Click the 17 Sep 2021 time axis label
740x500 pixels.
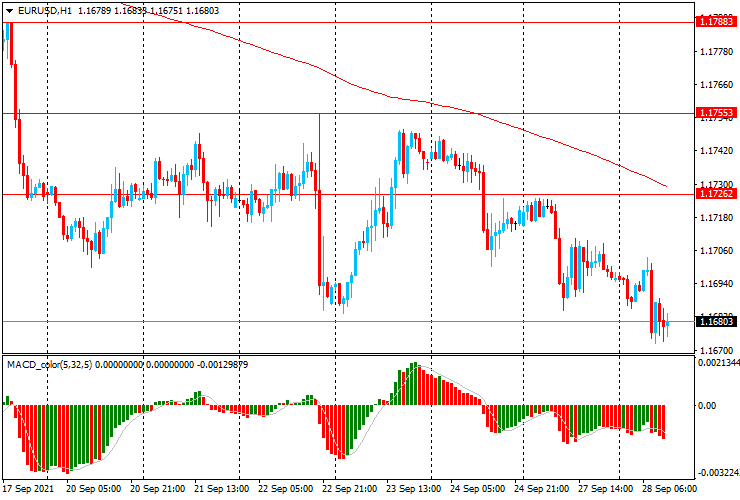28,488
